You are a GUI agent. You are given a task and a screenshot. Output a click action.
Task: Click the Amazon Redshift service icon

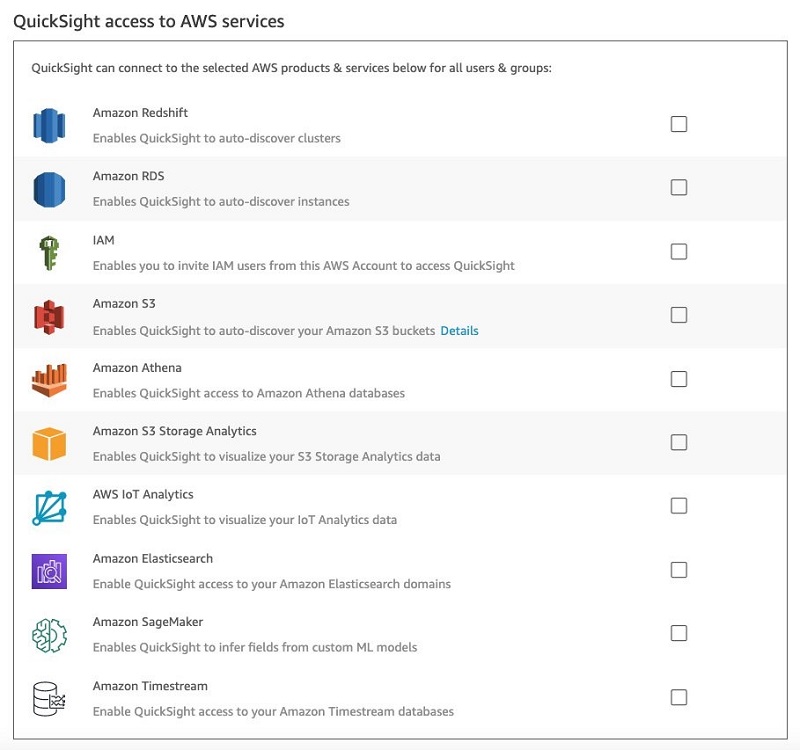tap(49, 125)
